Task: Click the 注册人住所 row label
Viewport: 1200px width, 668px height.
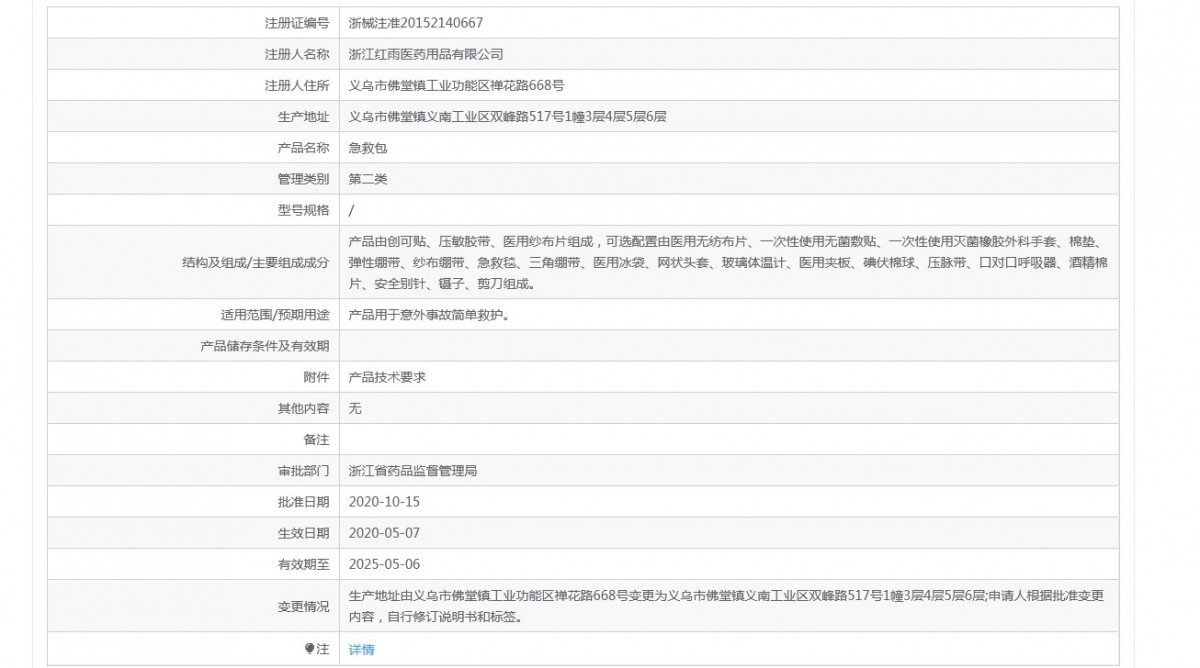Action: (296, 86)
